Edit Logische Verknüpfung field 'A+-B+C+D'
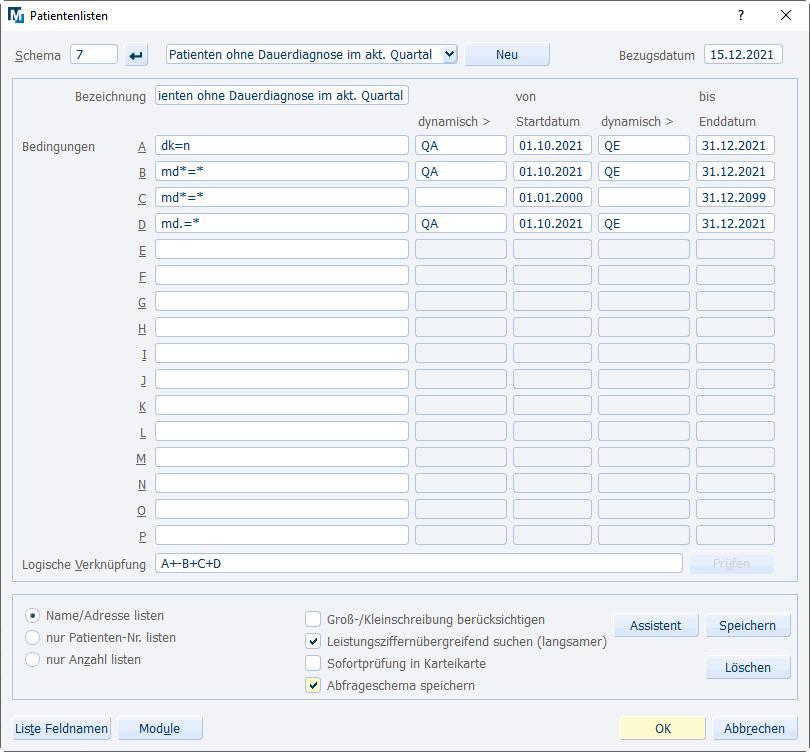 point(418,563)
